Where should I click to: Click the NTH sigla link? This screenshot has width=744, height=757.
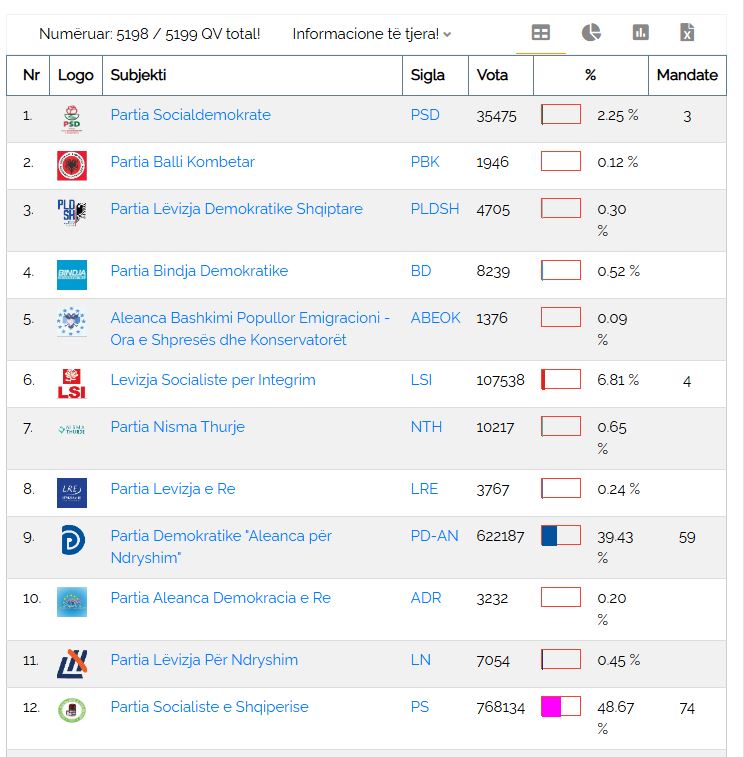pyautogui.click(x=426, y=427)
